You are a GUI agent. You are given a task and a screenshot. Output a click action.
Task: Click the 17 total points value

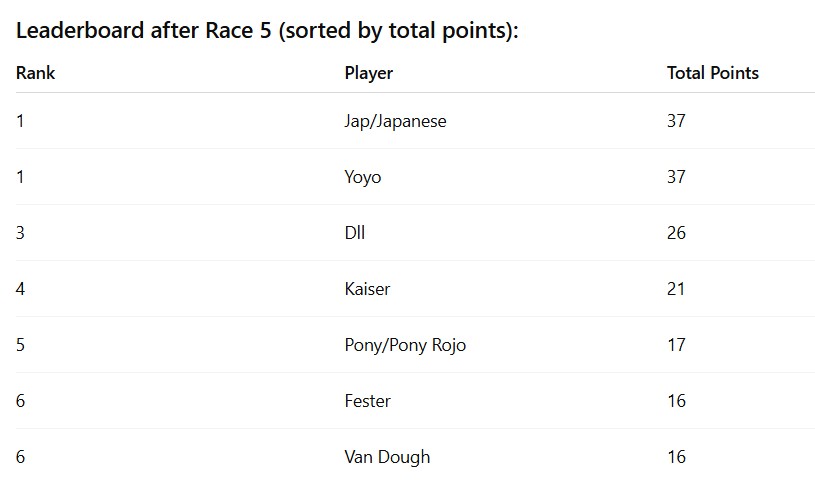point(676,345)
